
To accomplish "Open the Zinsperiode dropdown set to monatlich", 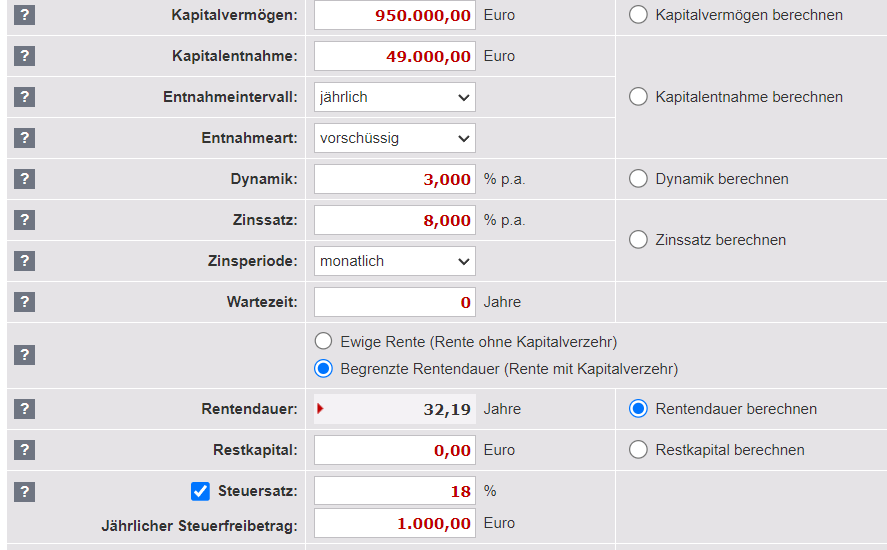I will (394, 261).
